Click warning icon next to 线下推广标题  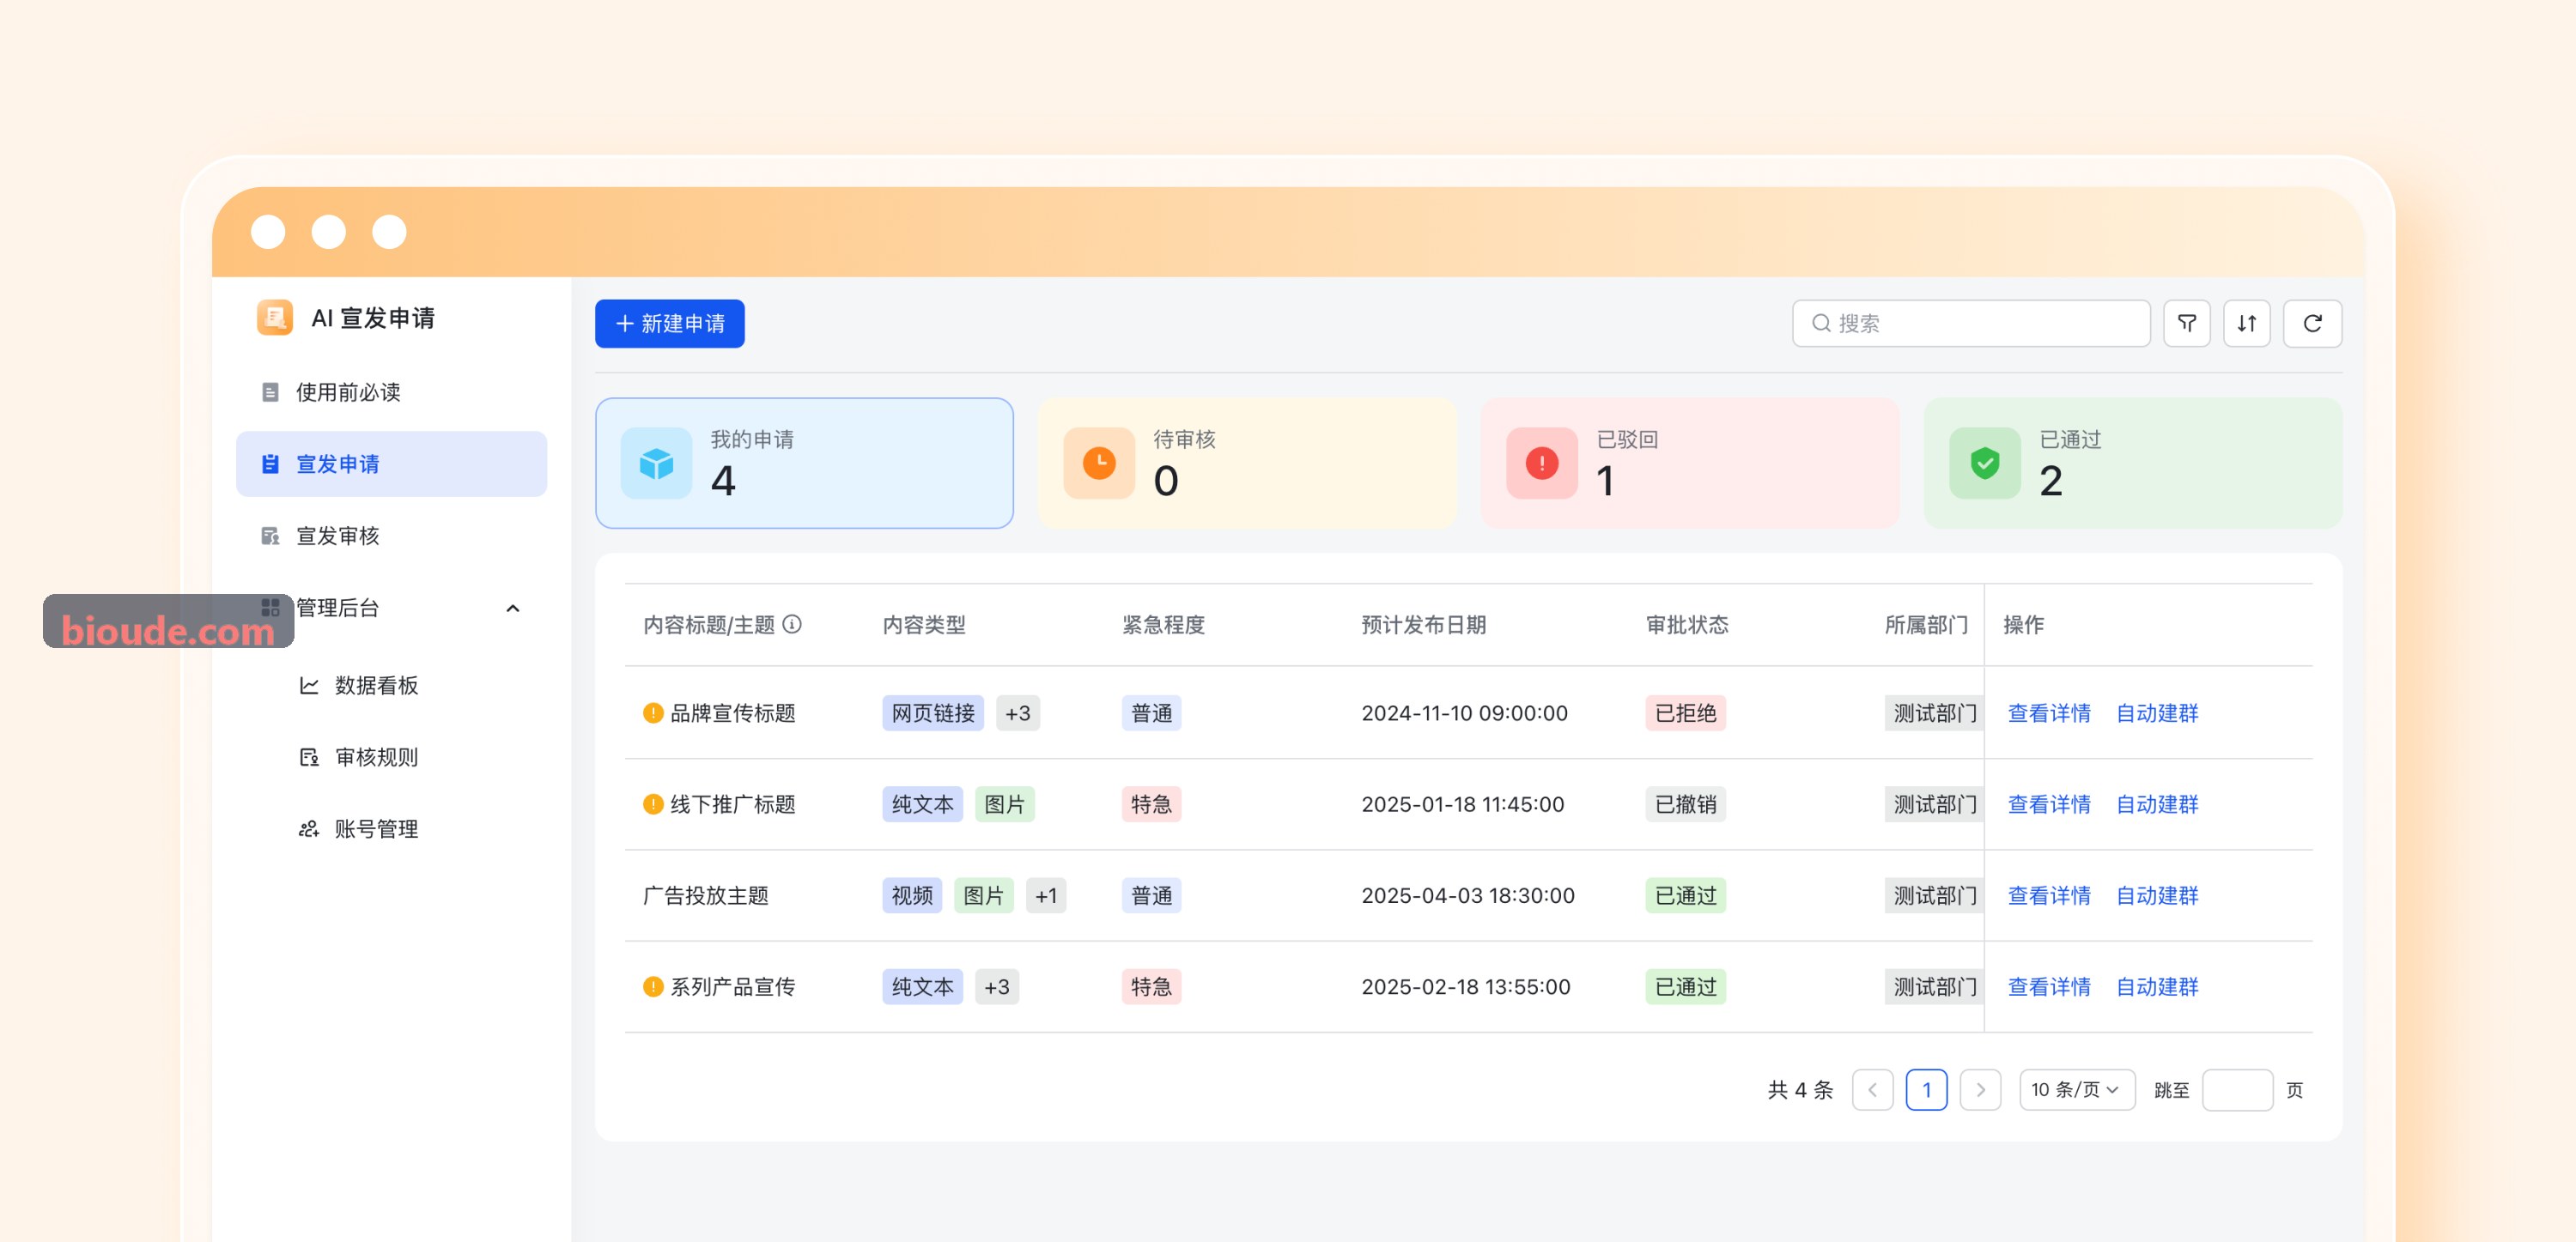pos(653,804)
